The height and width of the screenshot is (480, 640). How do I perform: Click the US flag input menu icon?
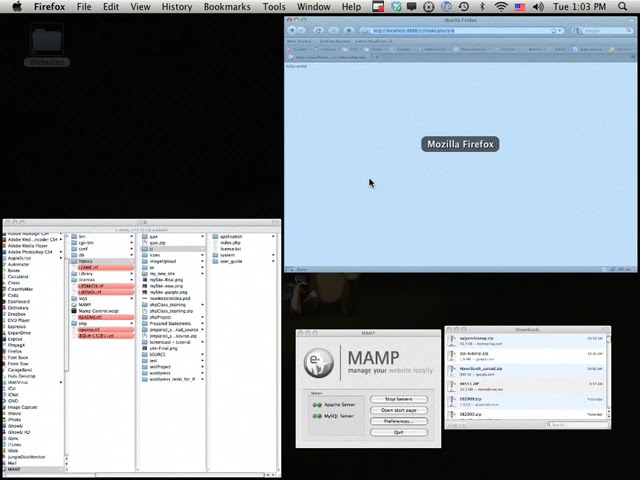pyautogui.click(x=520, y=7)
